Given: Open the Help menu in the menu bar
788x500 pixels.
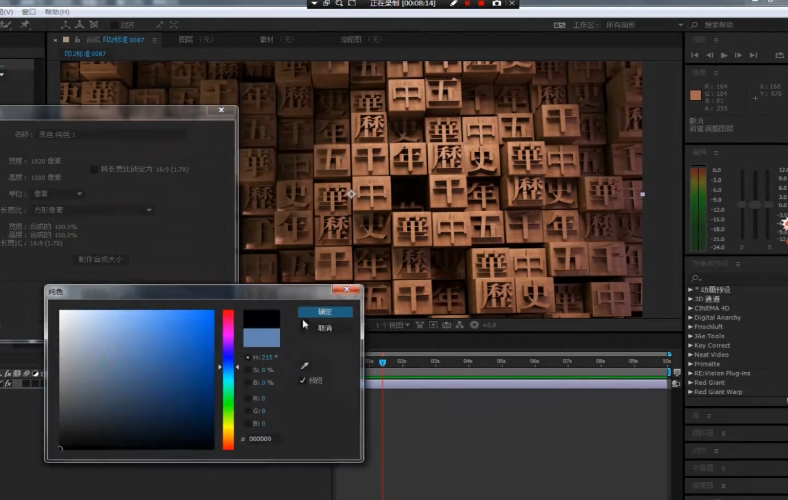Looking at the screenshot, I should pyautogui.click(x=58, y=11).
